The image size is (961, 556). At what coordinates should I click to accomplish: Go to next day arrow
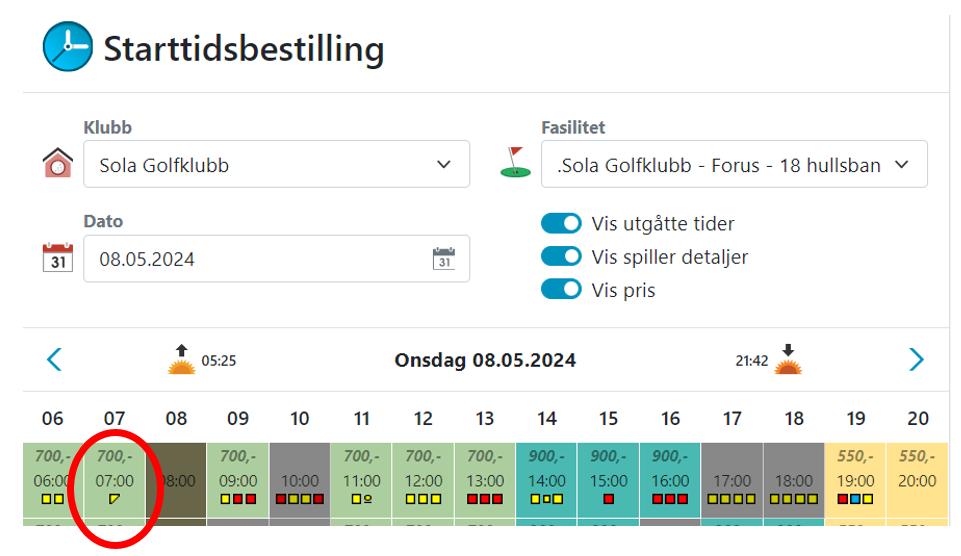pyautogui.click(x=916, y=359)
